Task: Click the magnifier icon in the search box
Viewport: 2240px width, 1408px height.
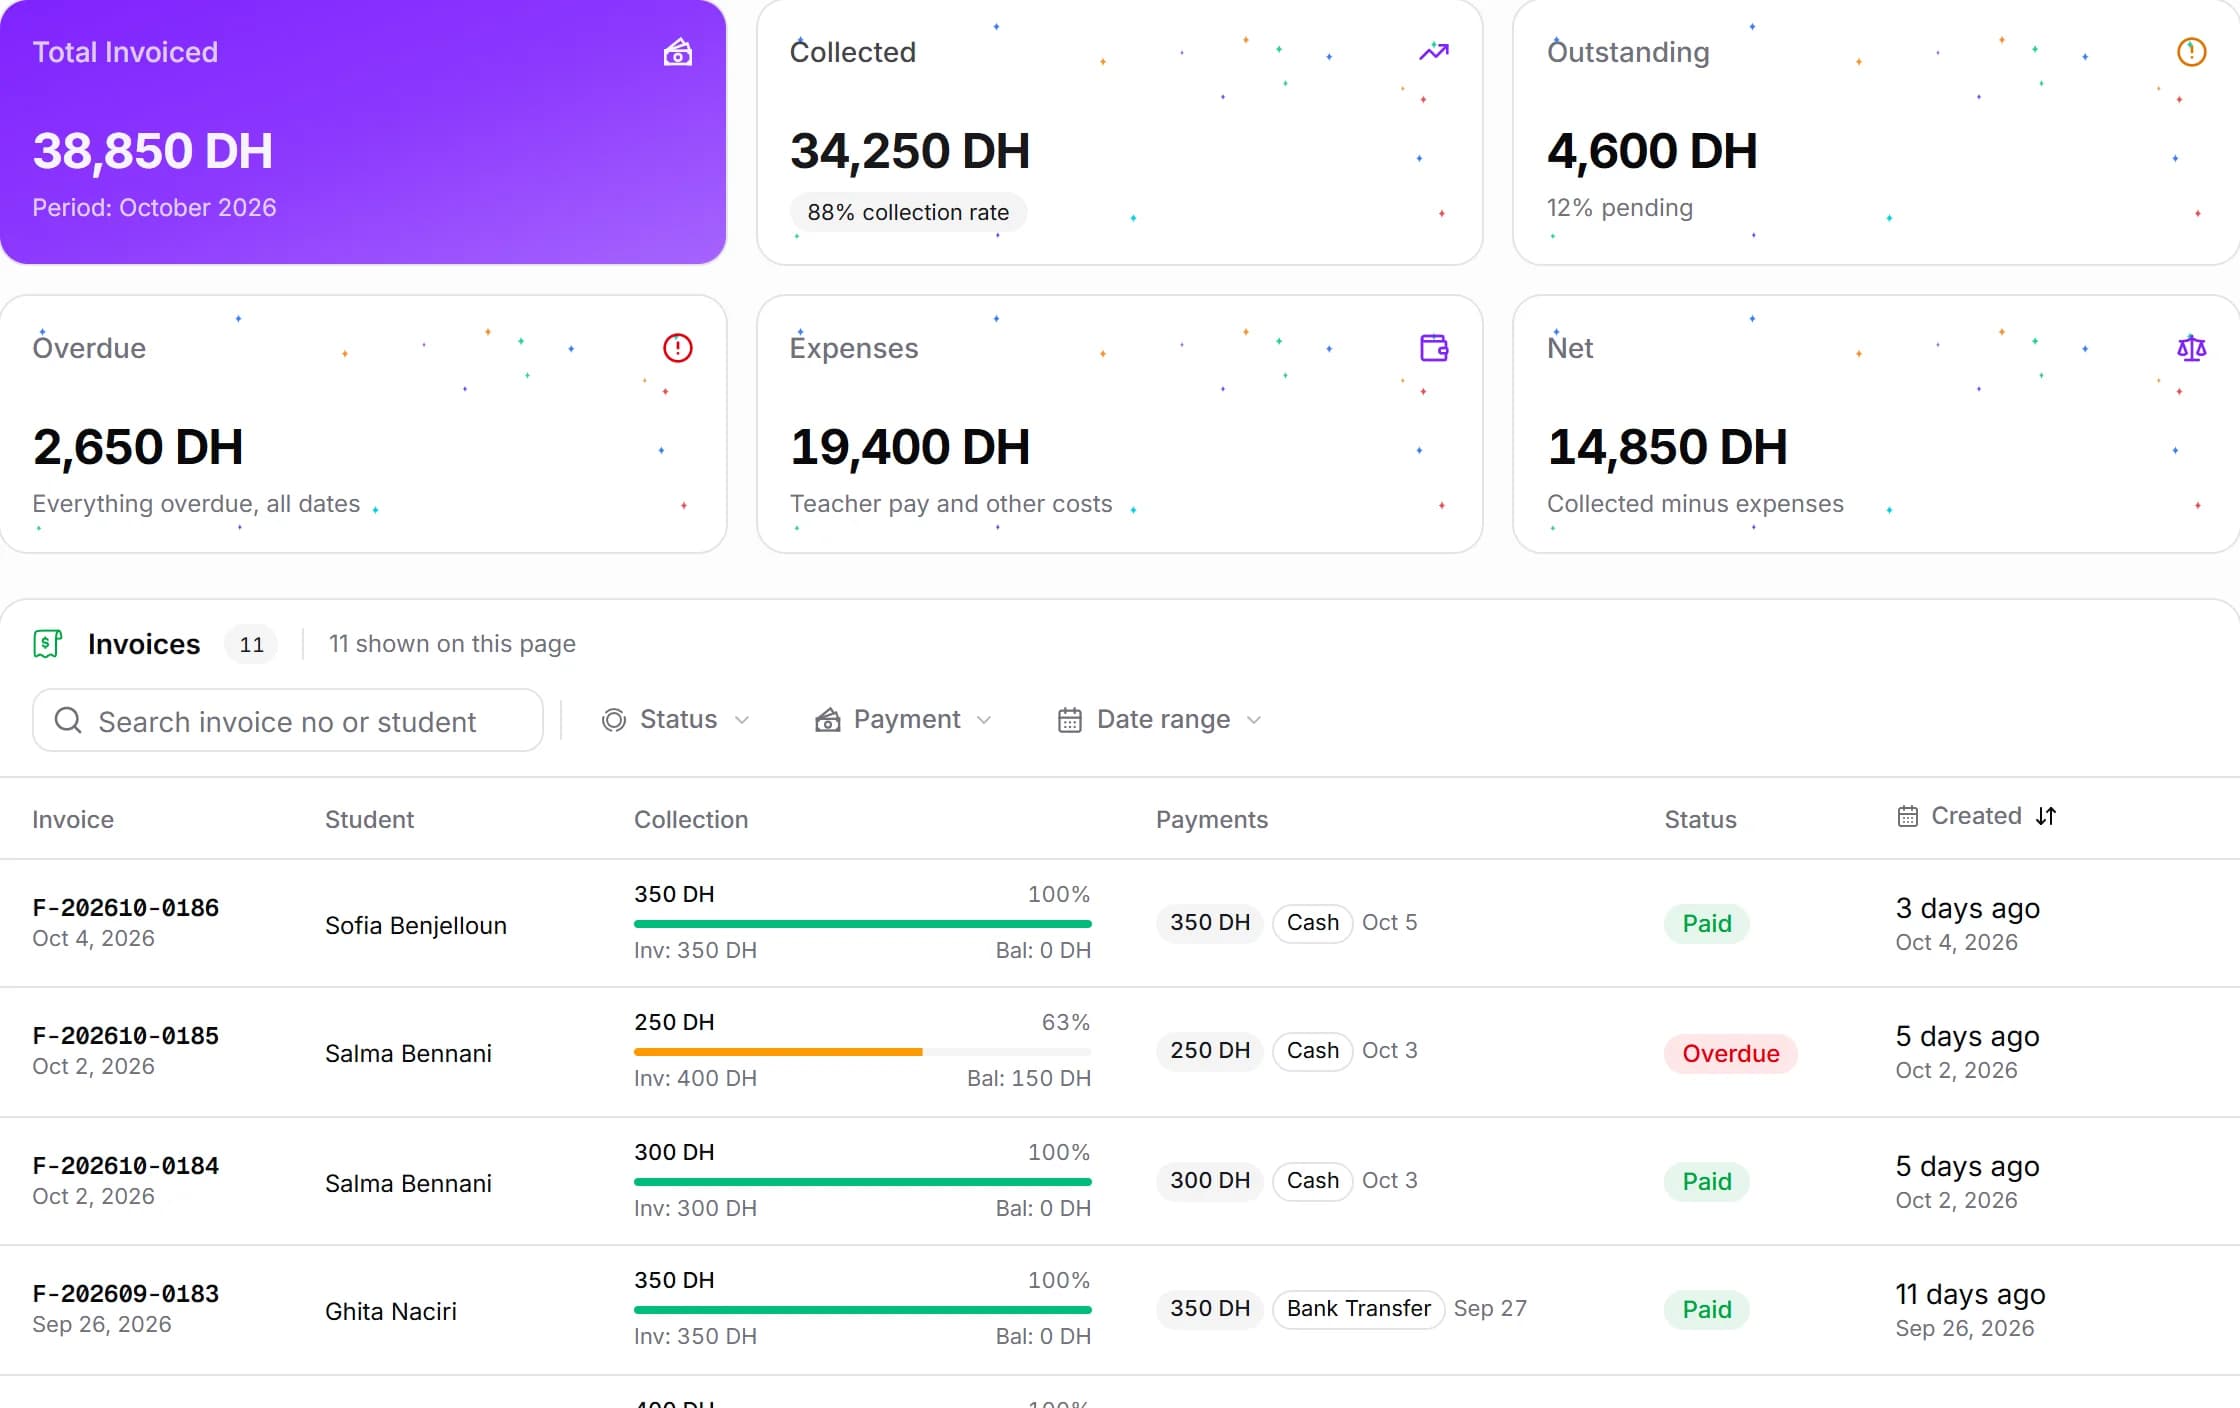Action: tap(68, 720)
